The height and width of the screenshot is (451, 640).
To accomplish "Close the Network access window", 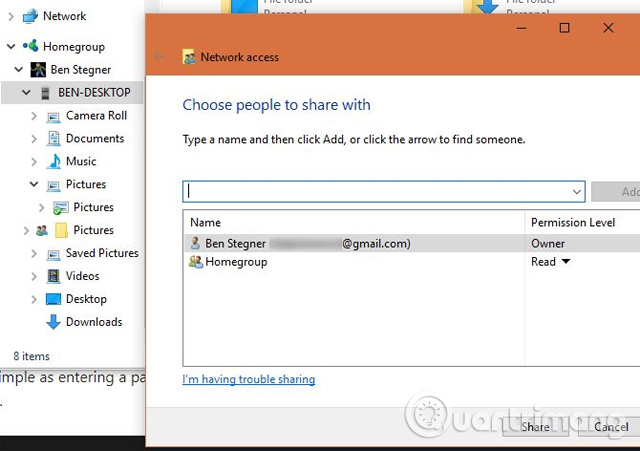I will 608,28.
